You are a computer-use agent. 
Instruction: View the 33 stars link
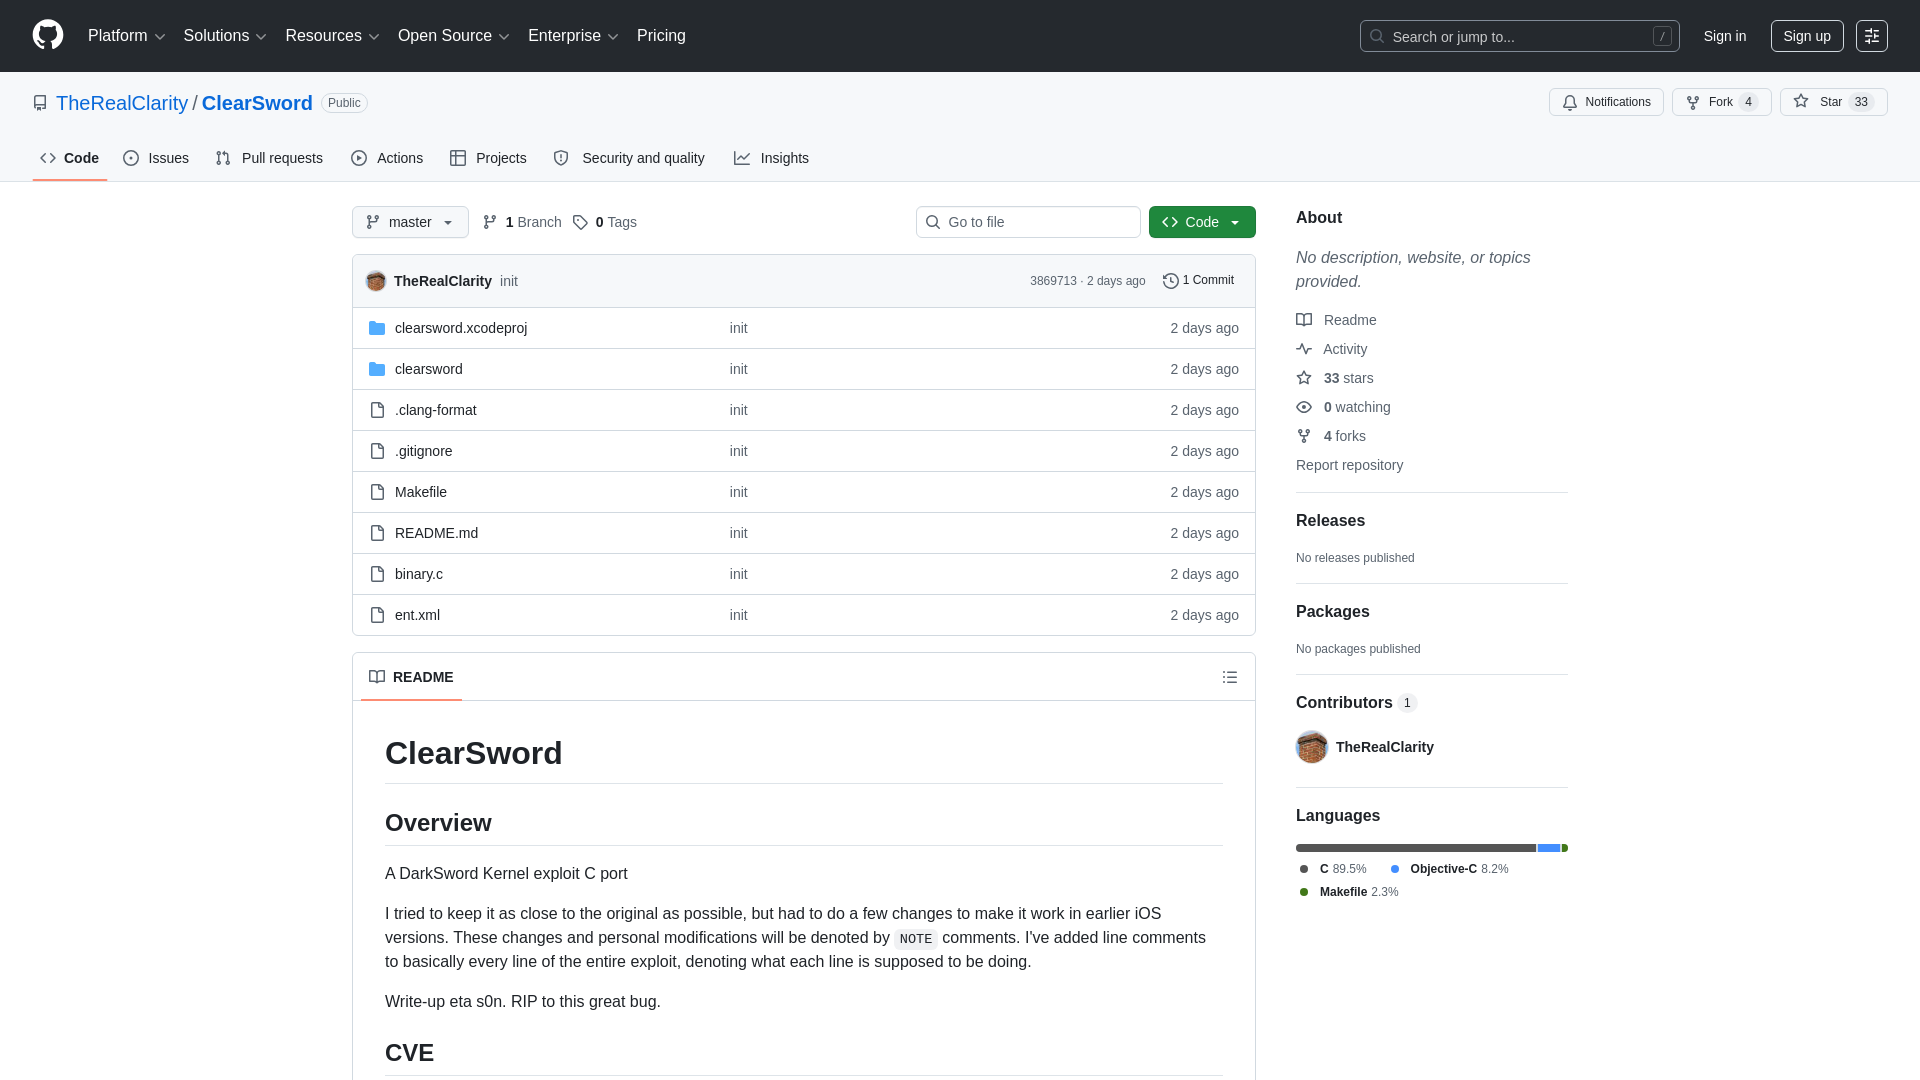(1335, 378)
